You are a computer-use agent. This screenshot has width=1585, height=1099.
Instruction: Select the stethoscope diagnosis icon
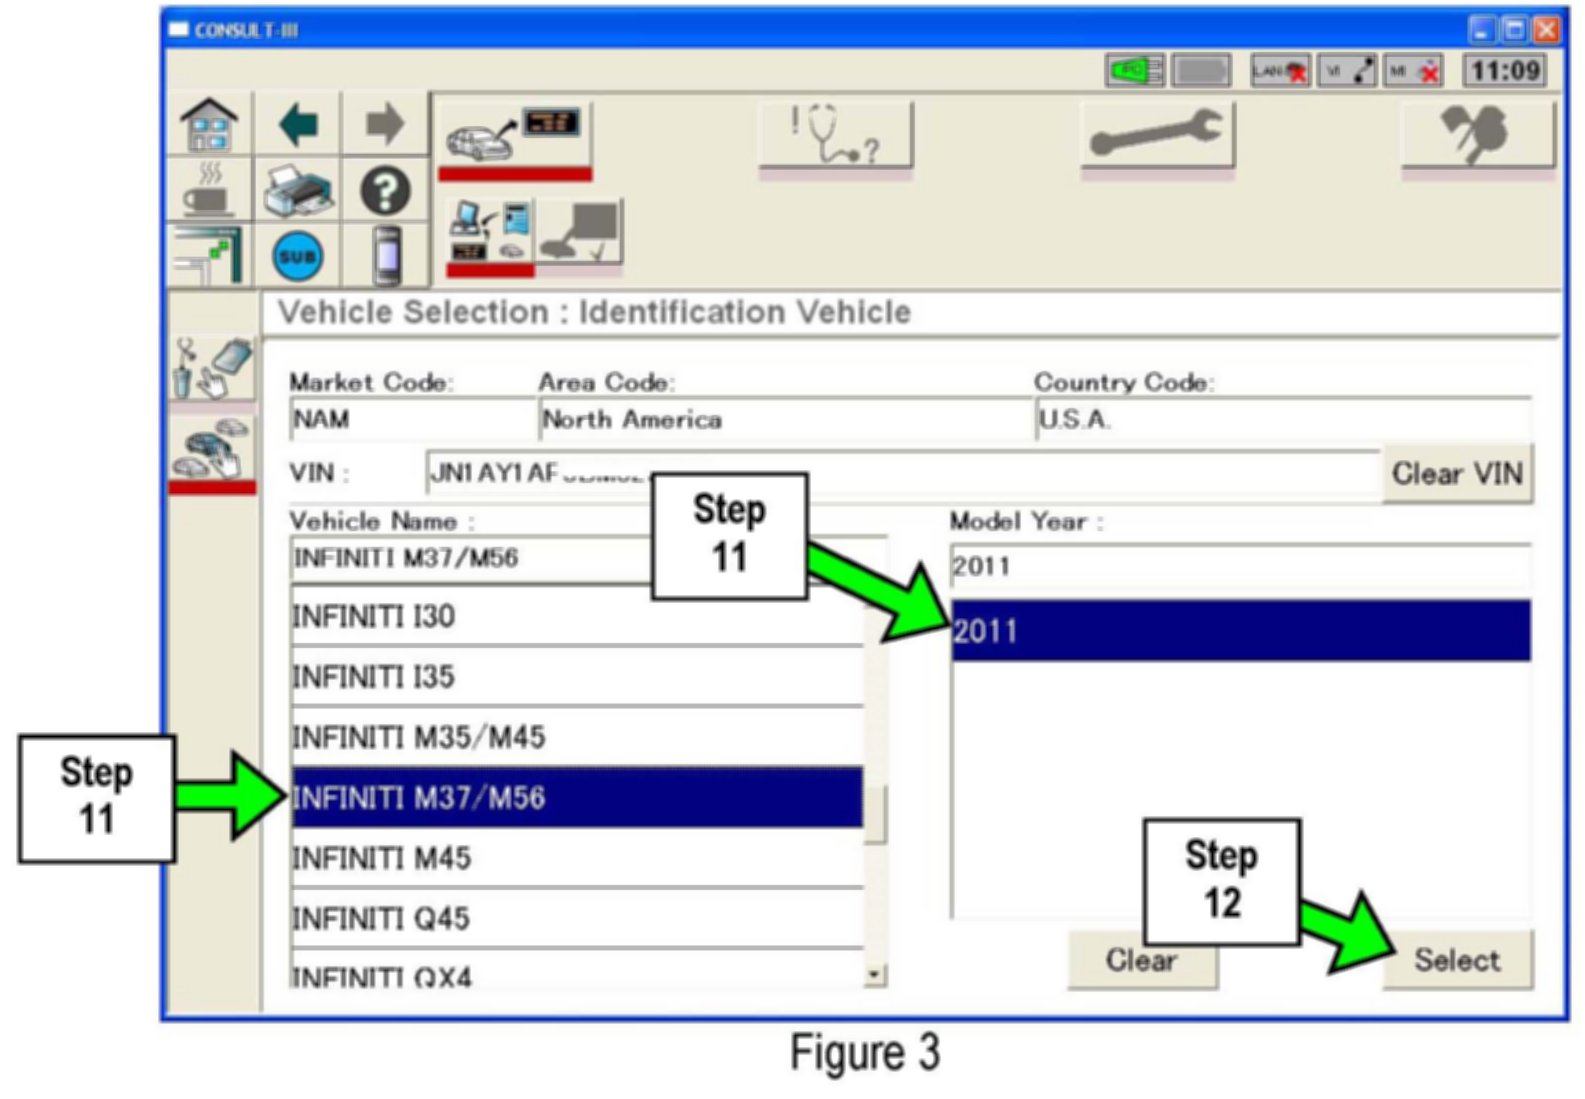pos(836,136)
